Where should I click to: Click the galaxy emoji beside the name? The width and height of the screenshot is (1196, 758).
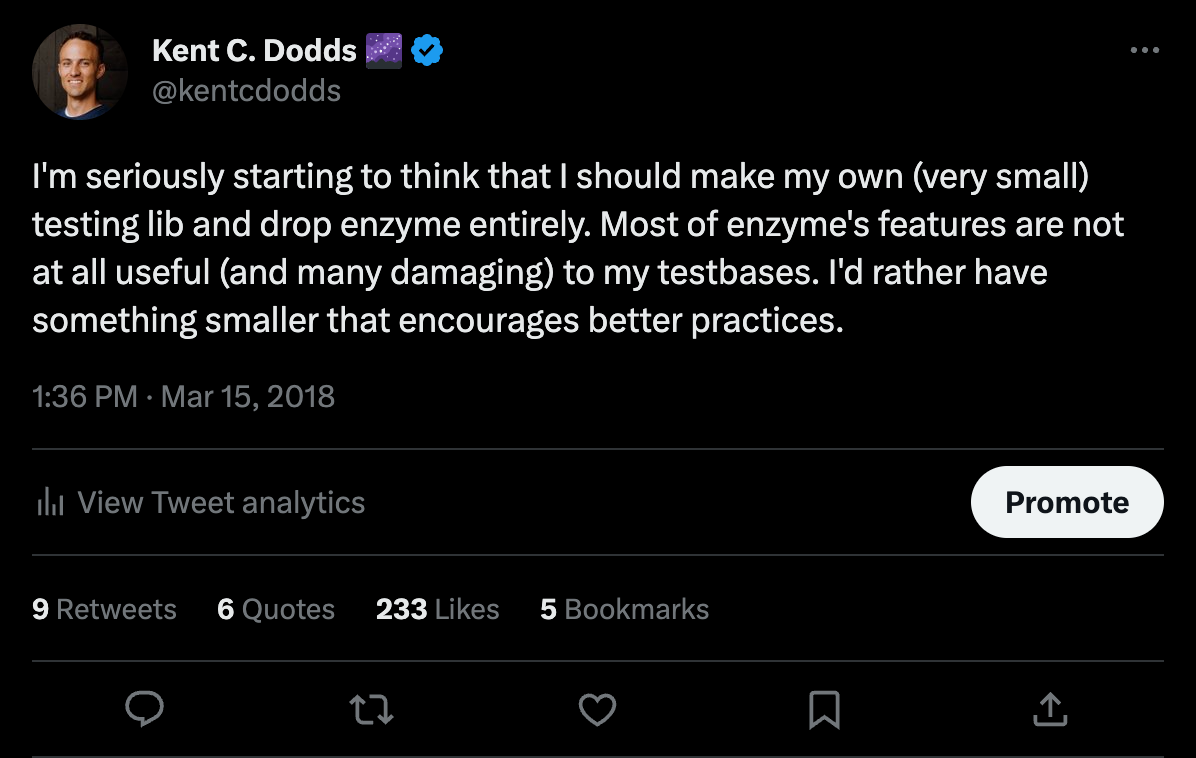pyautogui.click(x=384, y=50)
